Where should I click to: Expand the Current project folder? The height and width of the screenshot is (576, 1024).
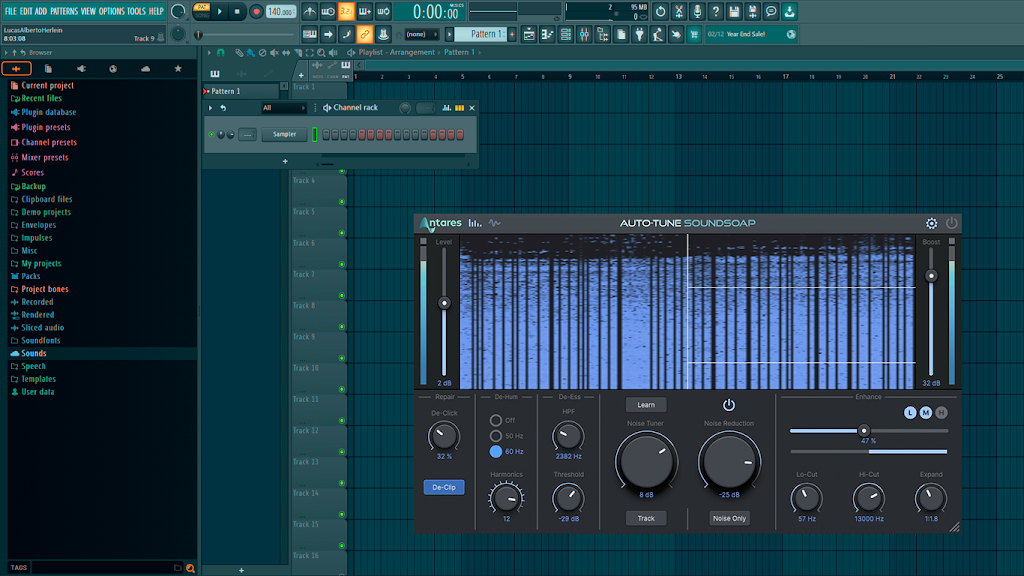point(47,86)
